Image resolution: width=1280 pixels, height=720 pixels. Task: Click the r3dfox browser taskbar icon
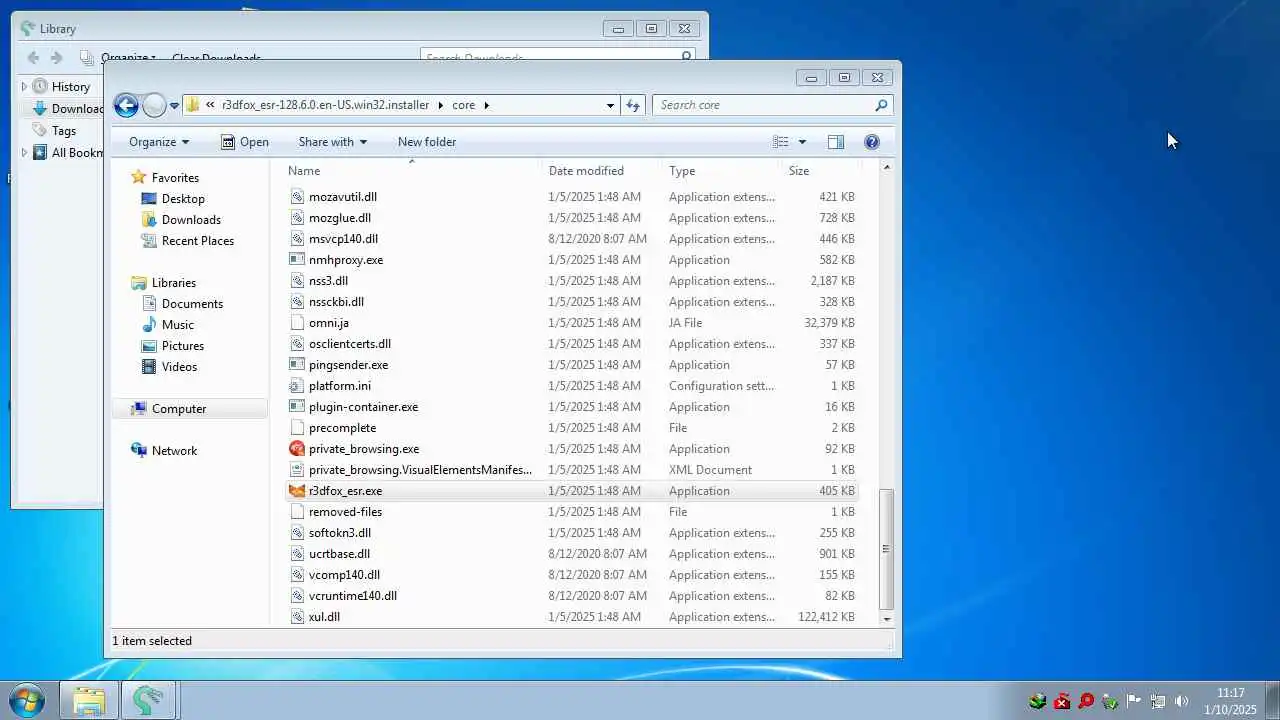(x=148, y=701)
